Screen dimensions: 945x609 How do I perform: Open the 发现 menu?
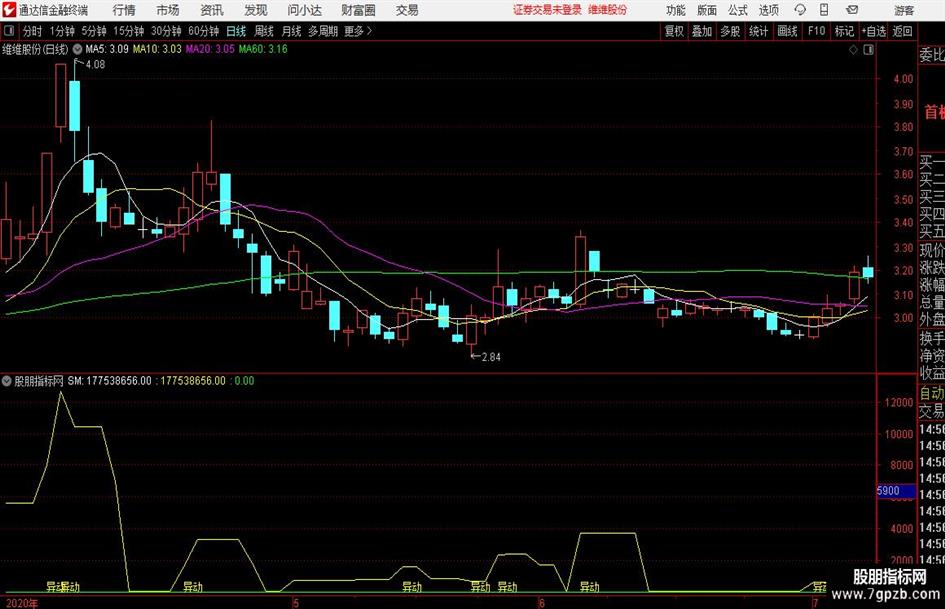click(256, 10)
